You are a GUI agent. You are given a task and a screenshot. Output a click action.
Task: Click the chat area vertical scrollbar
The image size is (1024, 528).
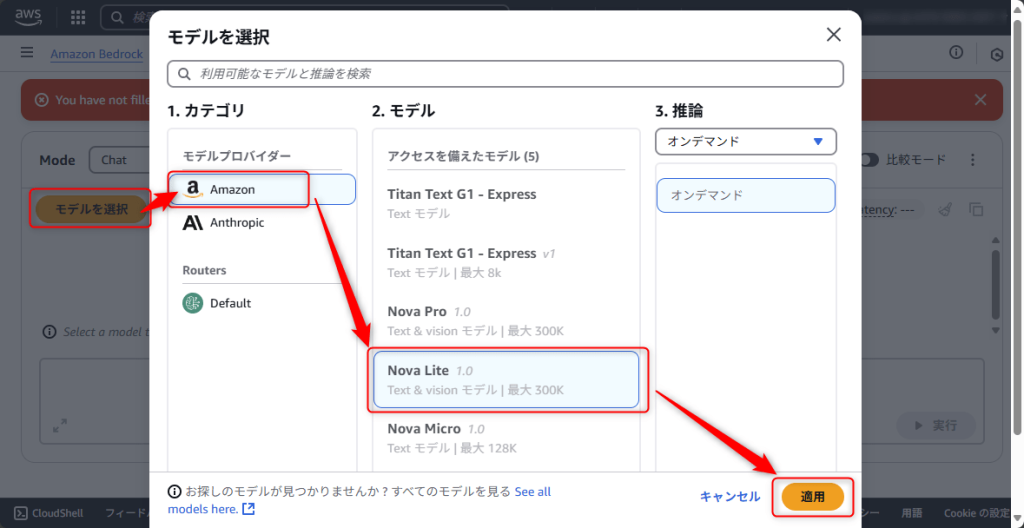tap(995, 283)
